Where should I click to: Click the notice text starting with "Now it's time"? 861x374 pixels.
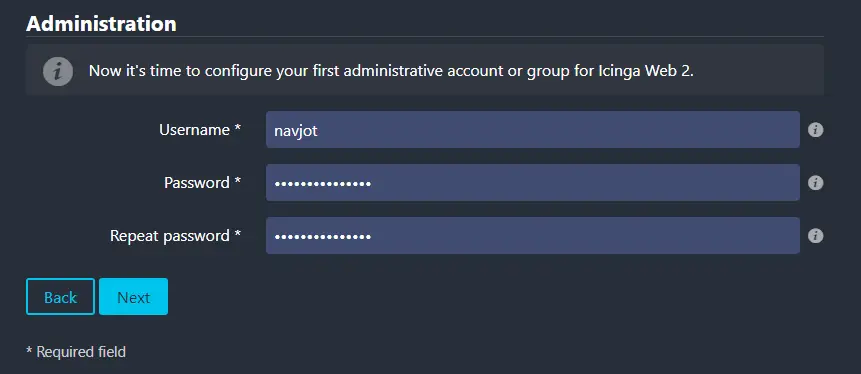[392, 71]
